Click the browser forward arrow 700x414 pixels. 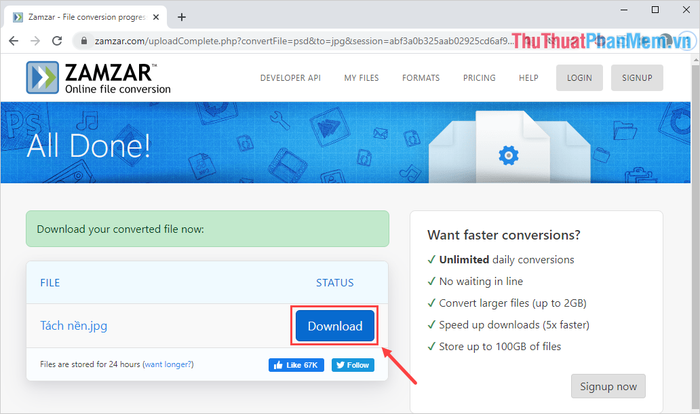coord(35,41)
